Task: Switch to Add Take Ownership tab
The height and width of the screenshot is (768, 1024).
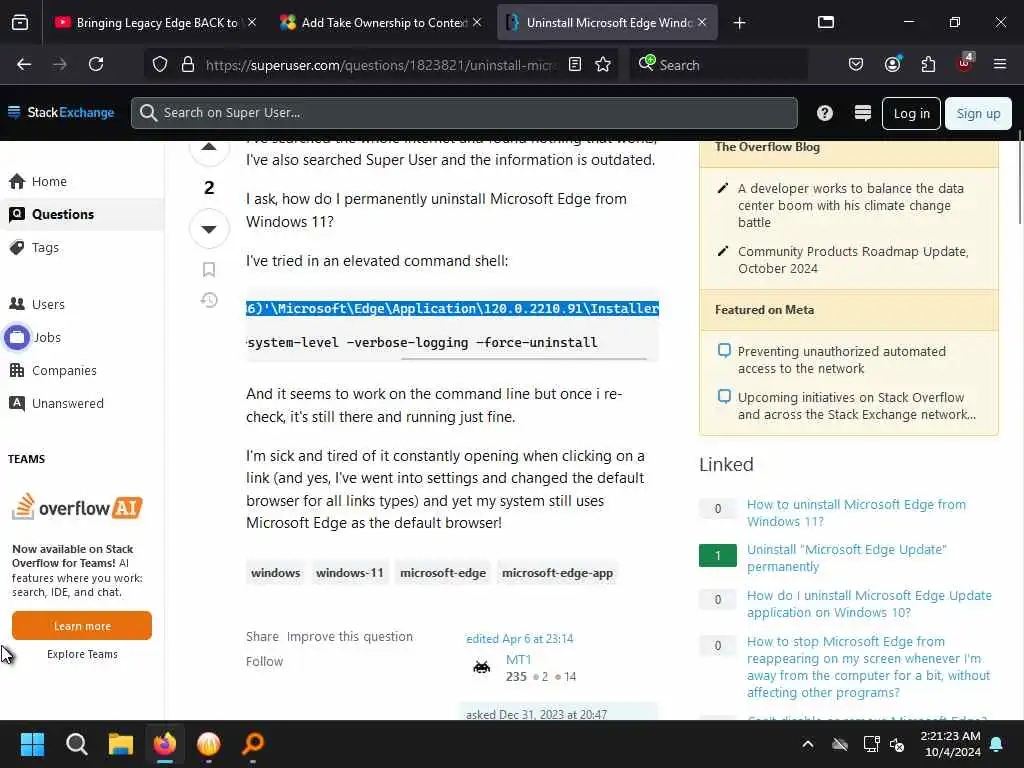Action: click(x=382, y=22)
